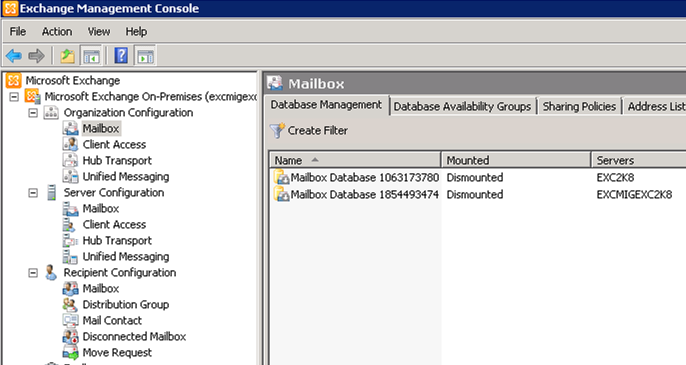This screenshot has height=365, width=686.
Task: Open Help via the question mark icon
Action: pyautogui.click(x=121, y=56)
